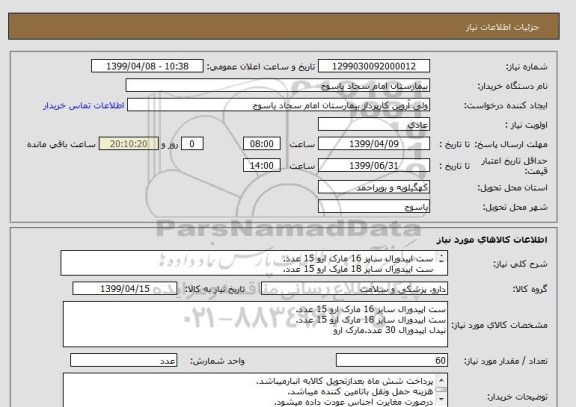Click the label حداقل تاریخ اعتبار قیمت

pos(515,166)
